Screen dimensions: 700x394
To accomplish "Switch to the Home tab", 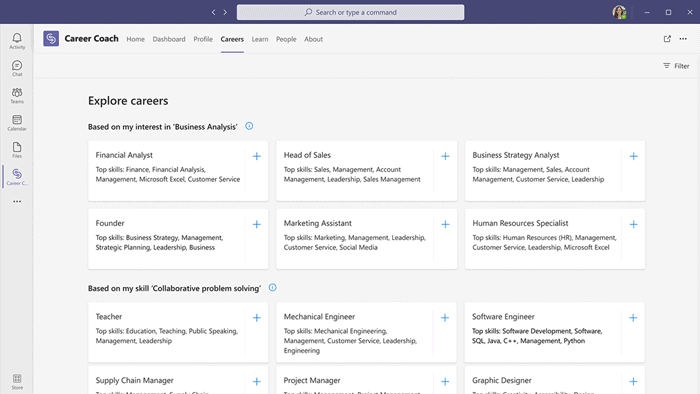I will (135, 39).
